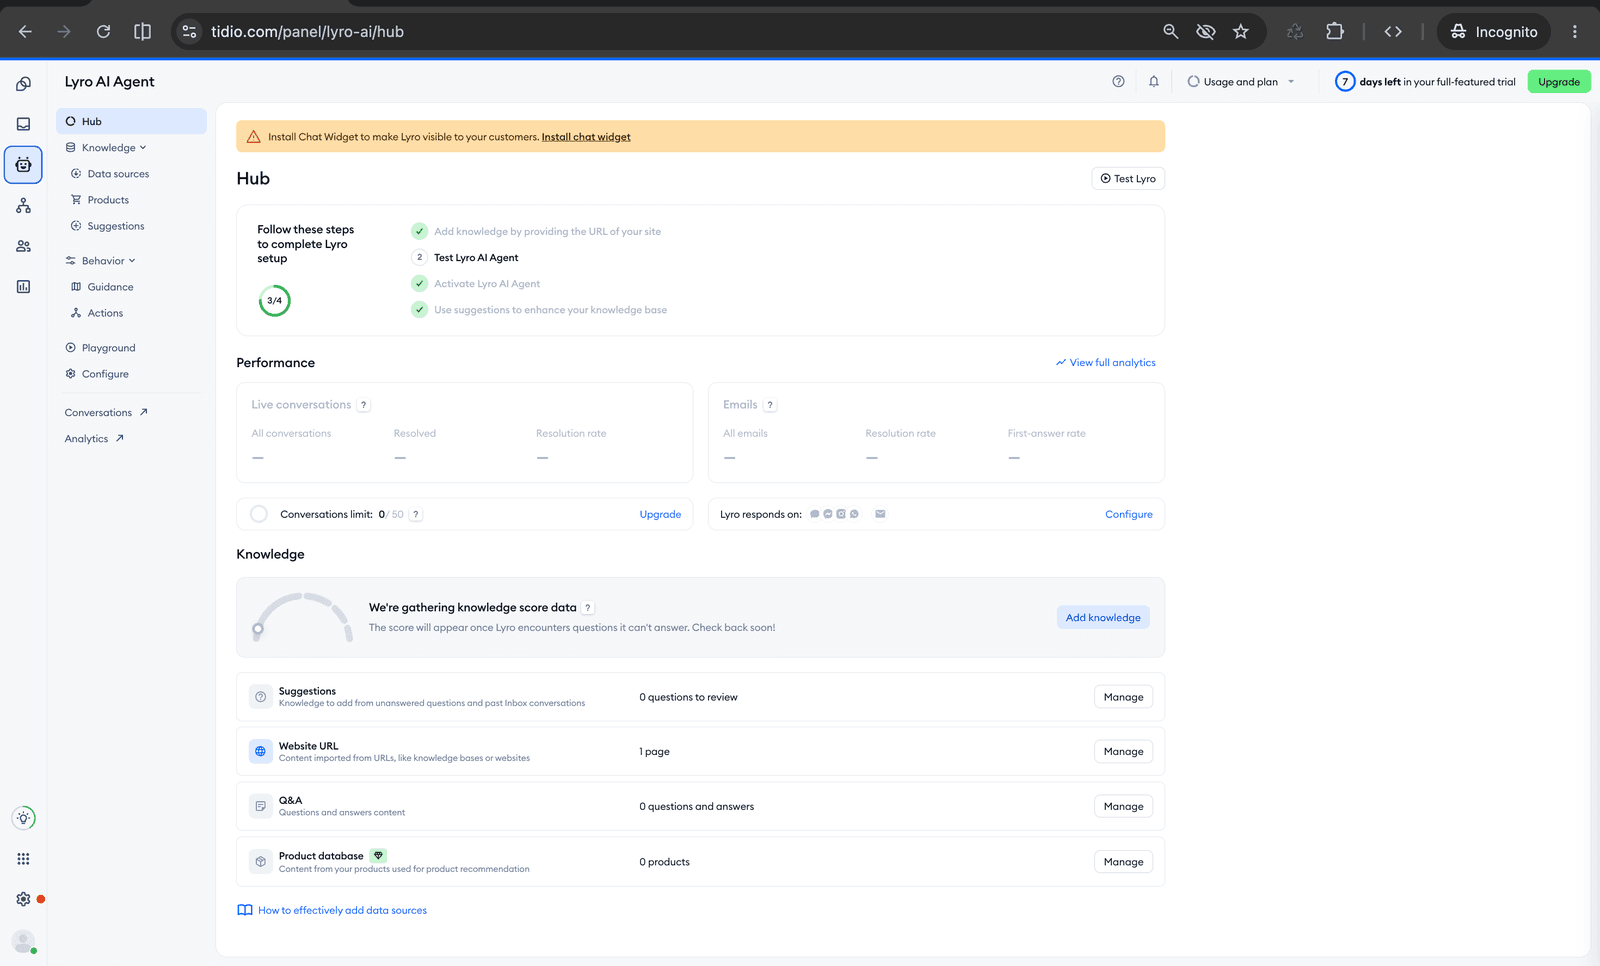
Task: Click the user avatar at bottom left
Action: coord(23,941)
